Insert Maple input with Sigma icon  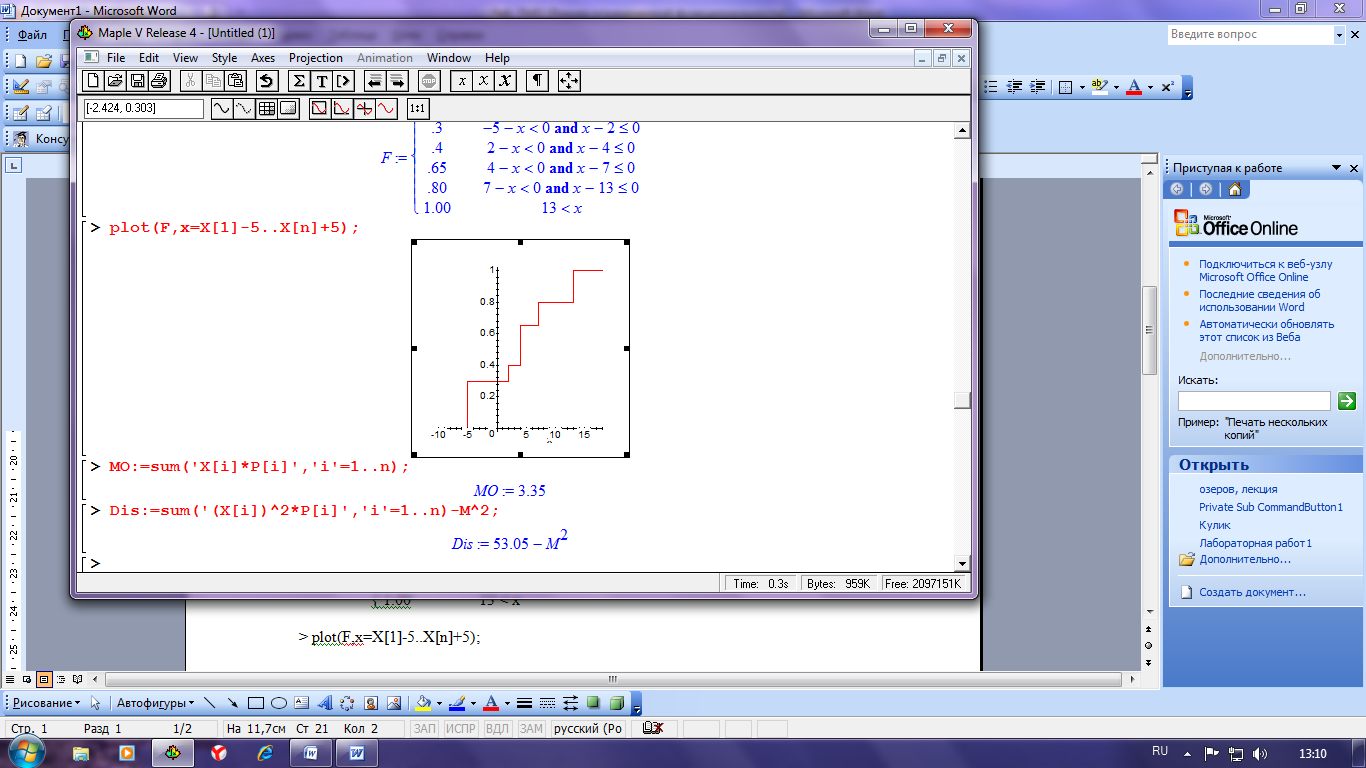tap(299, 81)
